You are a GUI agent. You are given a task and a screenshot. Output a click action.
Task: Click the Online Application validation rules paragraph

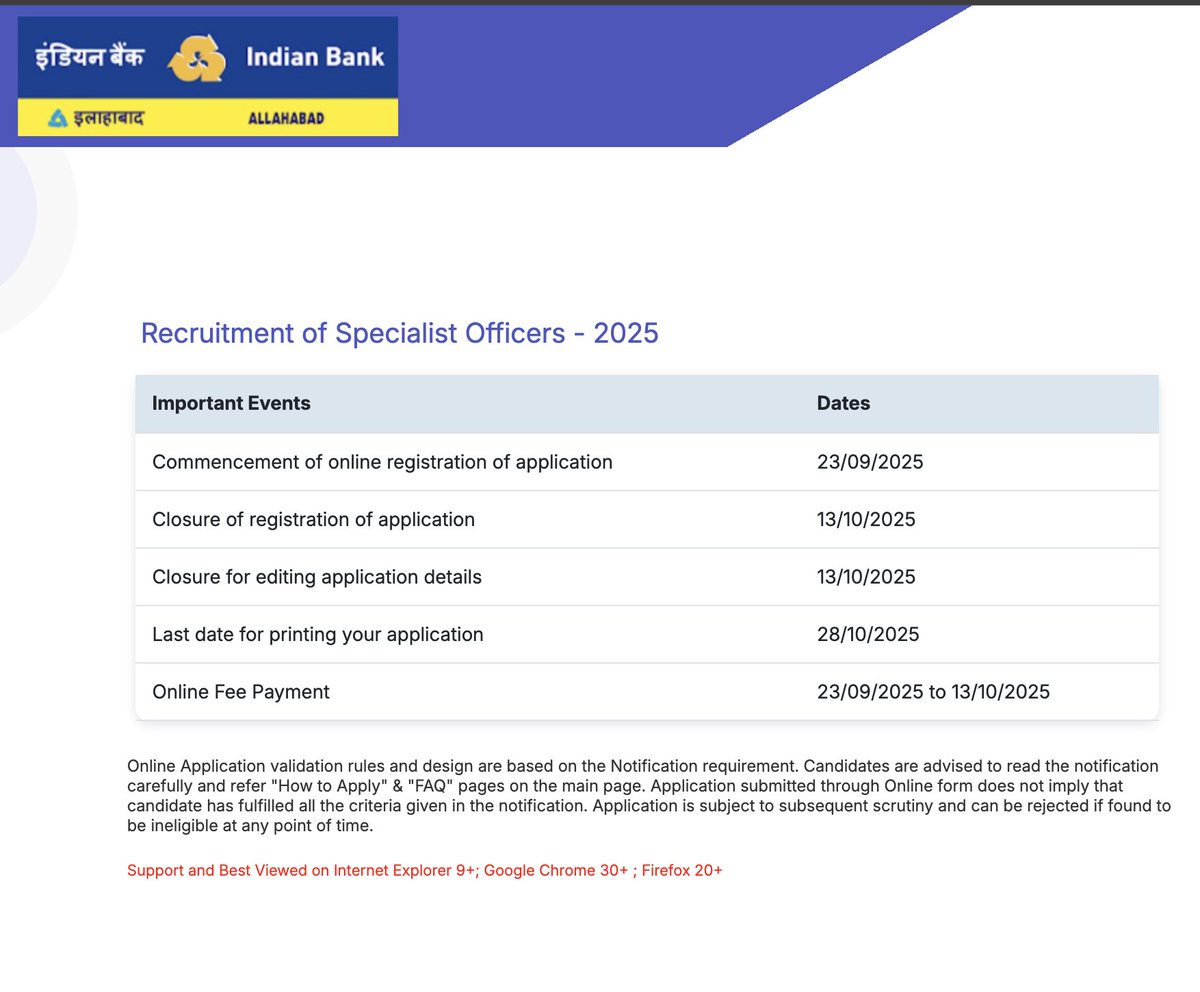point(649,796)
